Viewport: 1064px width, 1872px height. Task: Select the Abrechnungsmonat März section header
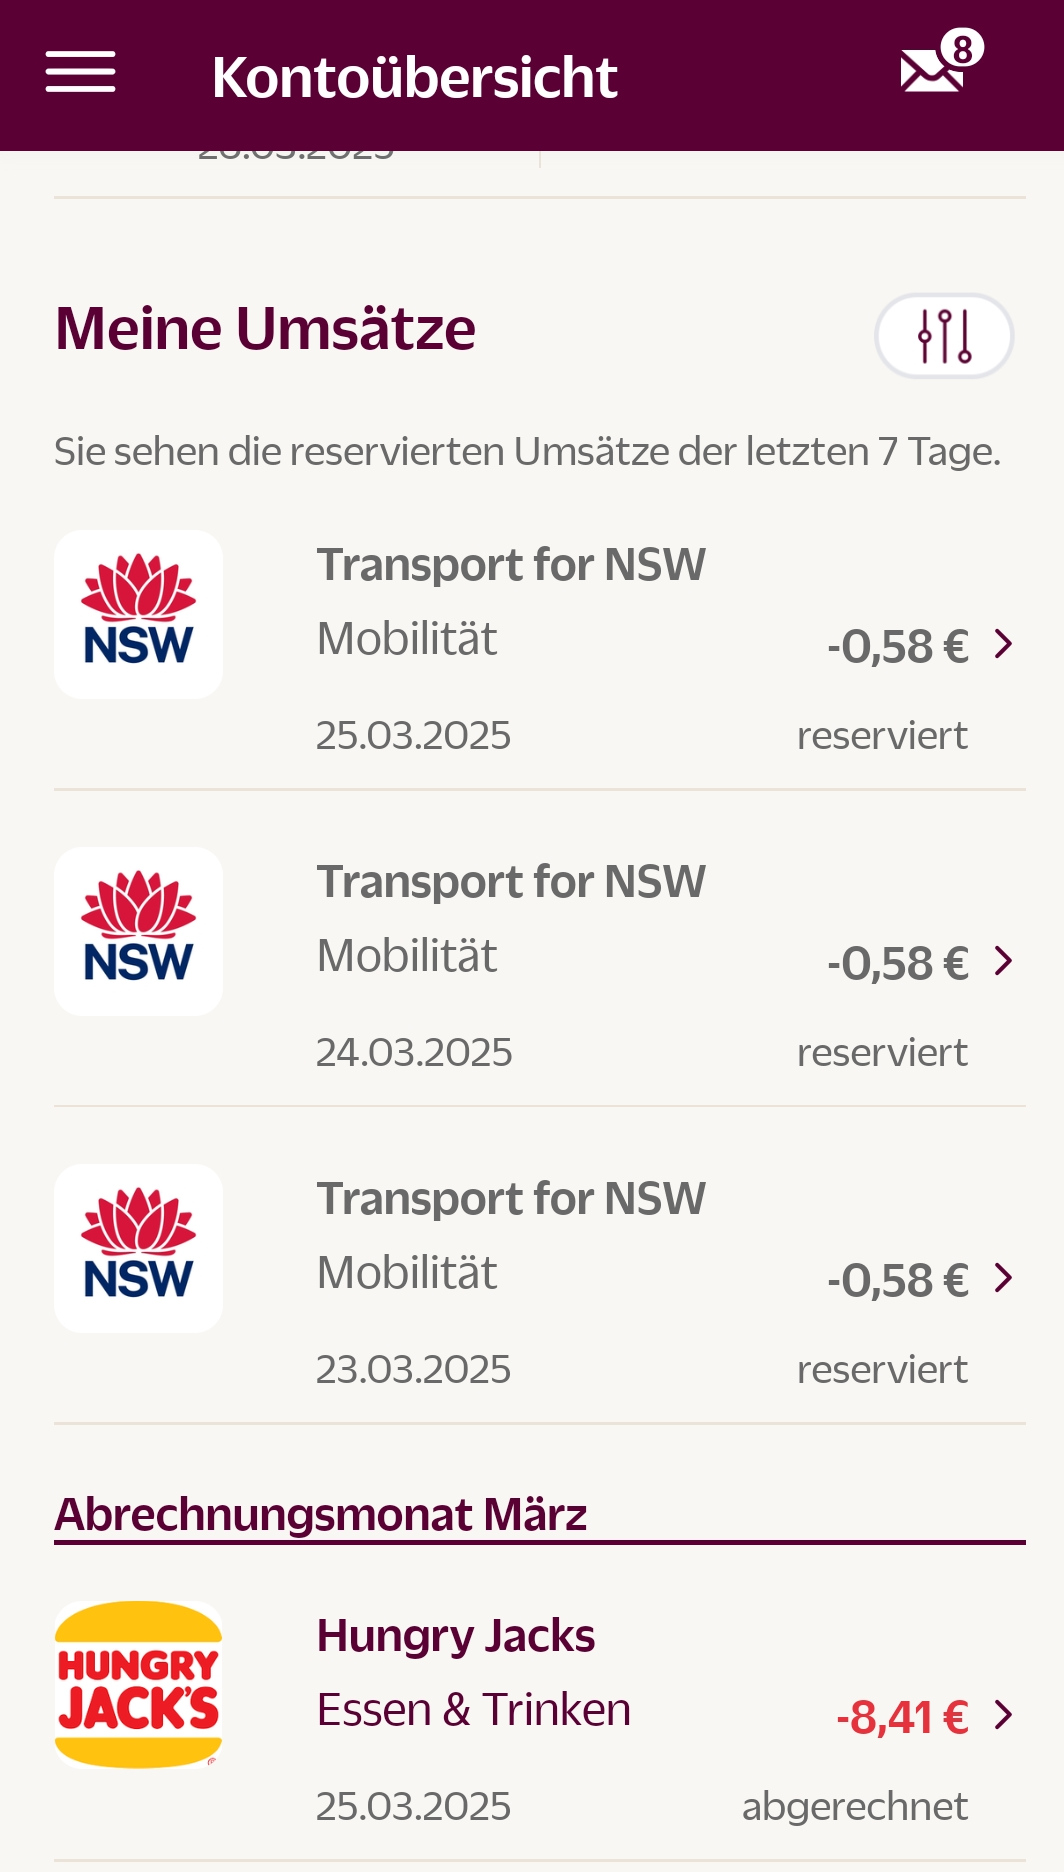point(321,1514)
